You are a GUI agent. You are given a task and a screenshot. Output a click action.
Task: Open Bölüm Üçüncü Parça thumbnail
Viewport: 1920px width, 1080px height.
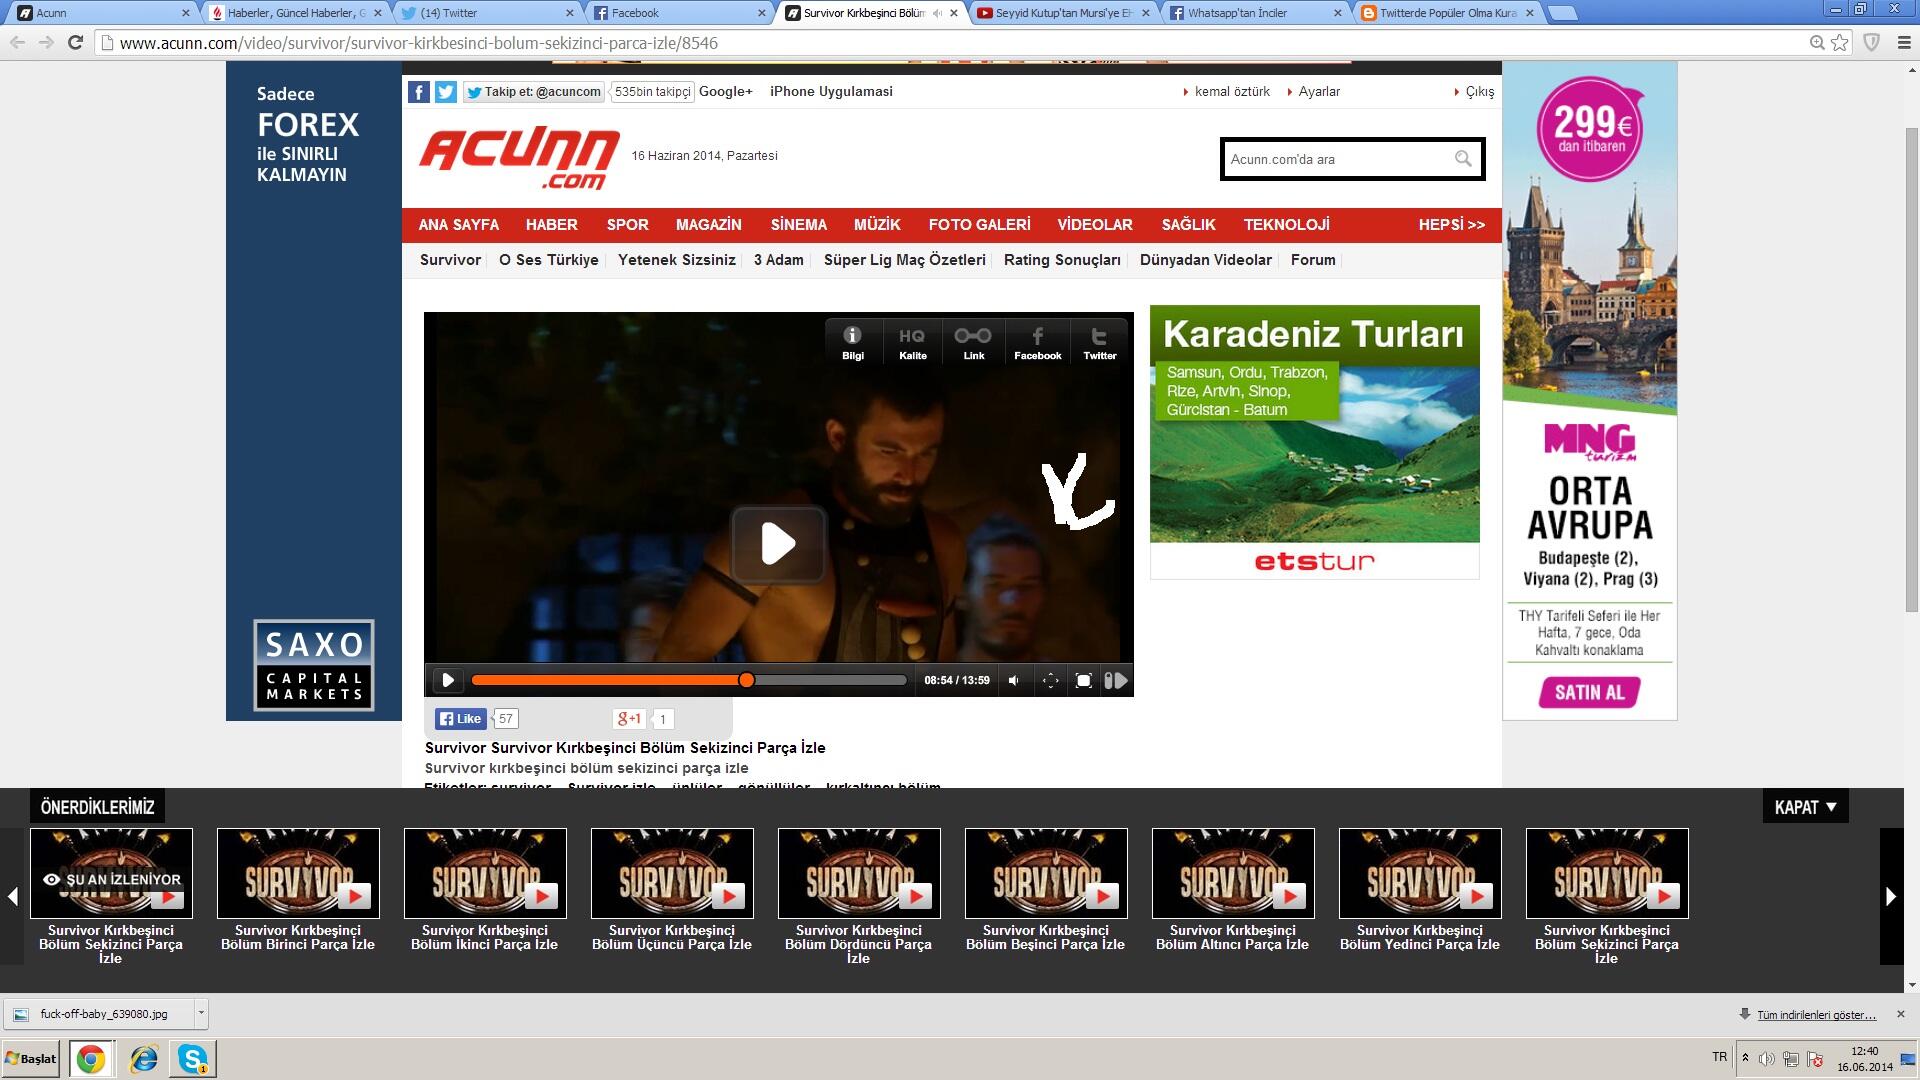pyautogui.click(x=672, y=873)
